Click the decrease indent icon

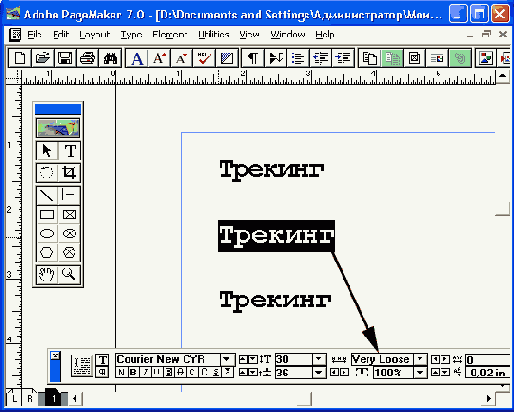(x=321, y=58)
